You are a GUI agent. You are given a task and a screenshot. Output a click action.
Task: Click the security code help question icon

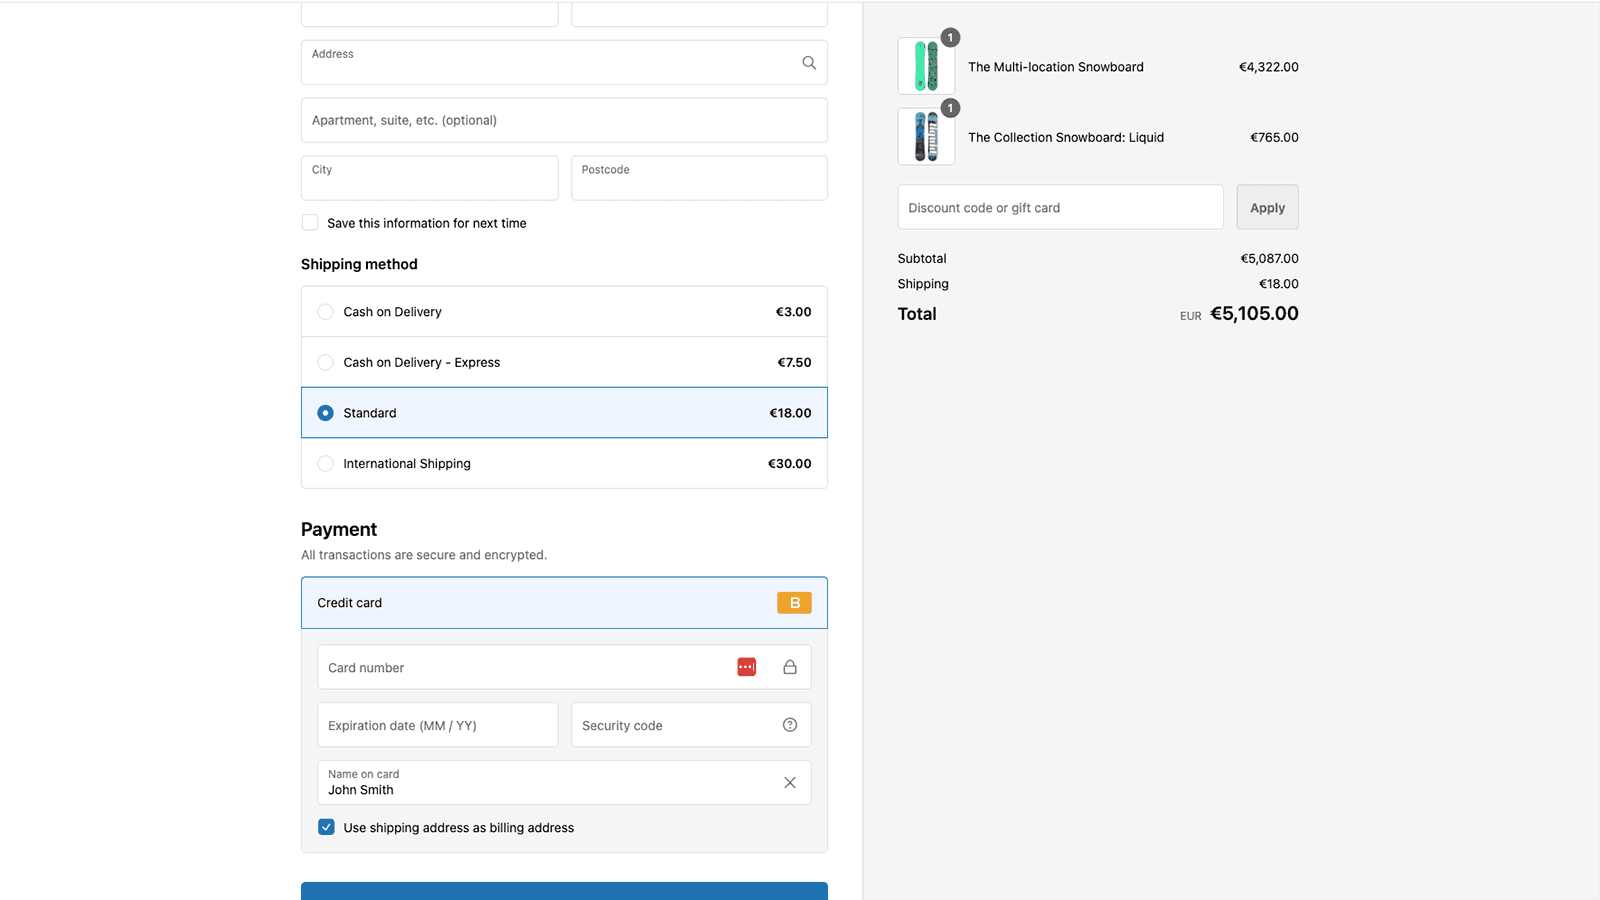[790, 725]
